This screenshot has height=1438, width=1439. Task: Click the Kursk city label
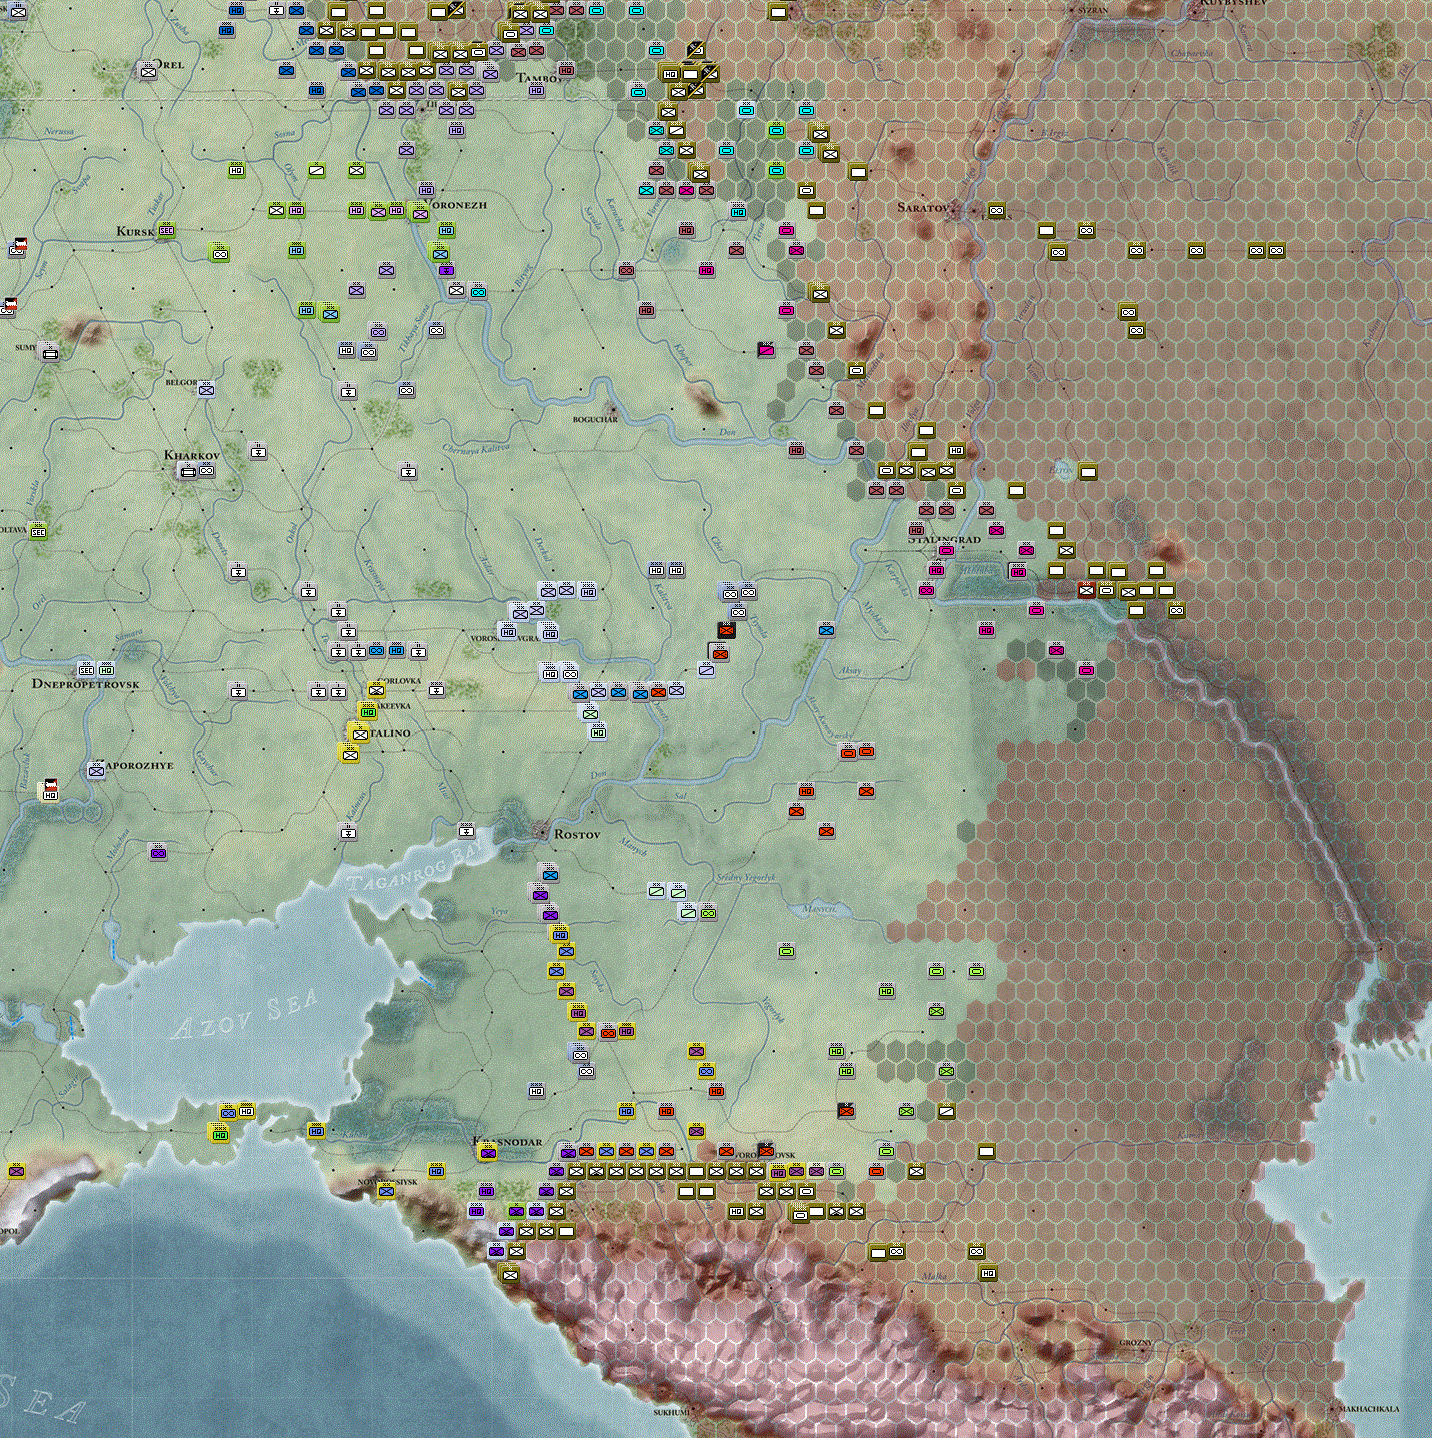135,231
